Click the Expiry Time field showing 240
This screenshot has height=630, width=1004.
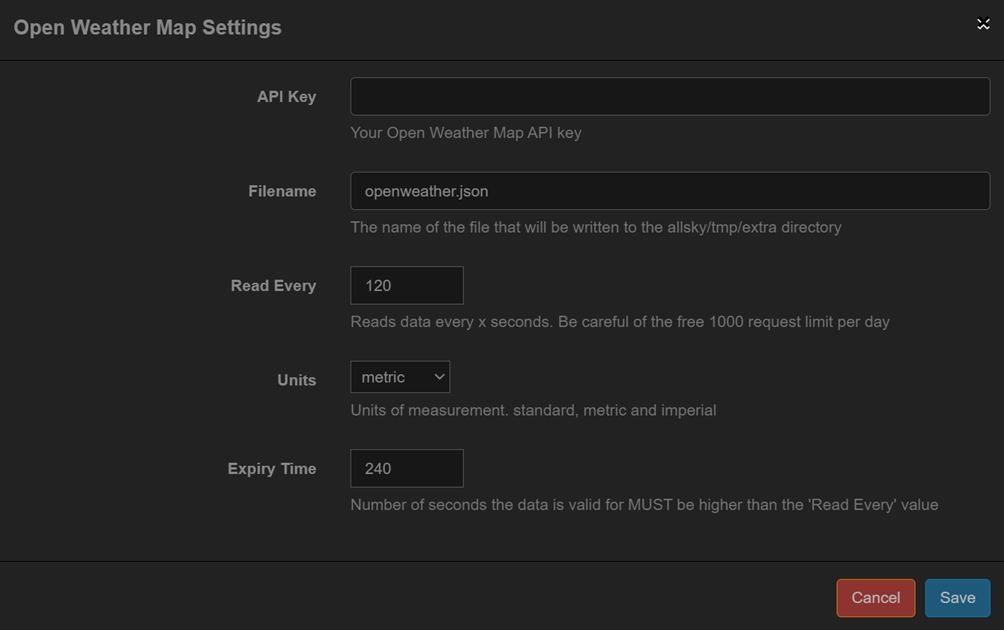tap(406, 468)
